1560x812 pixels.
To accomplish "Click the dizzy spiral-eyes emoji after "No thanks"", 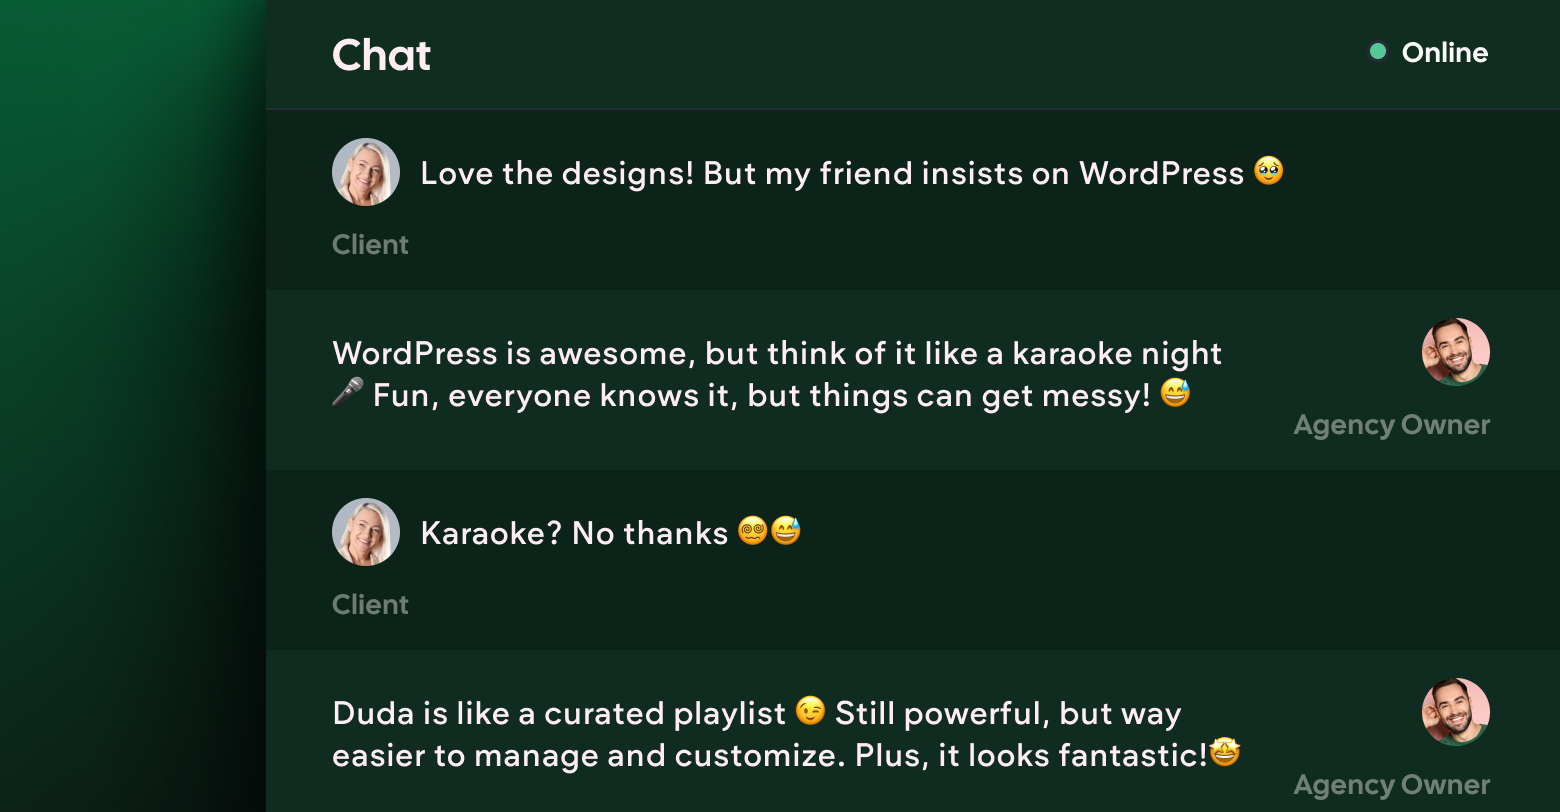I will pos(753,531).
